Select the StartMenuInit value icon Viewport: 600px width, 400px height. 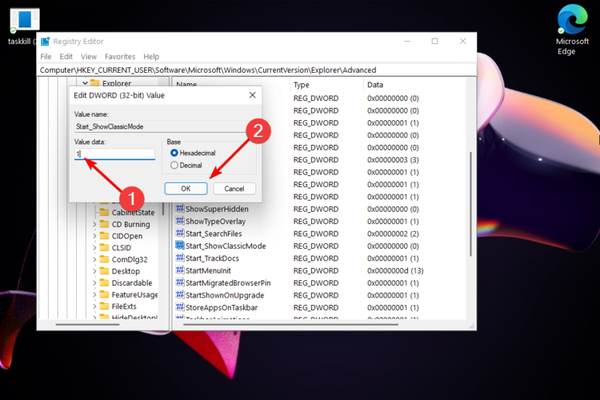tap(180, 270)
